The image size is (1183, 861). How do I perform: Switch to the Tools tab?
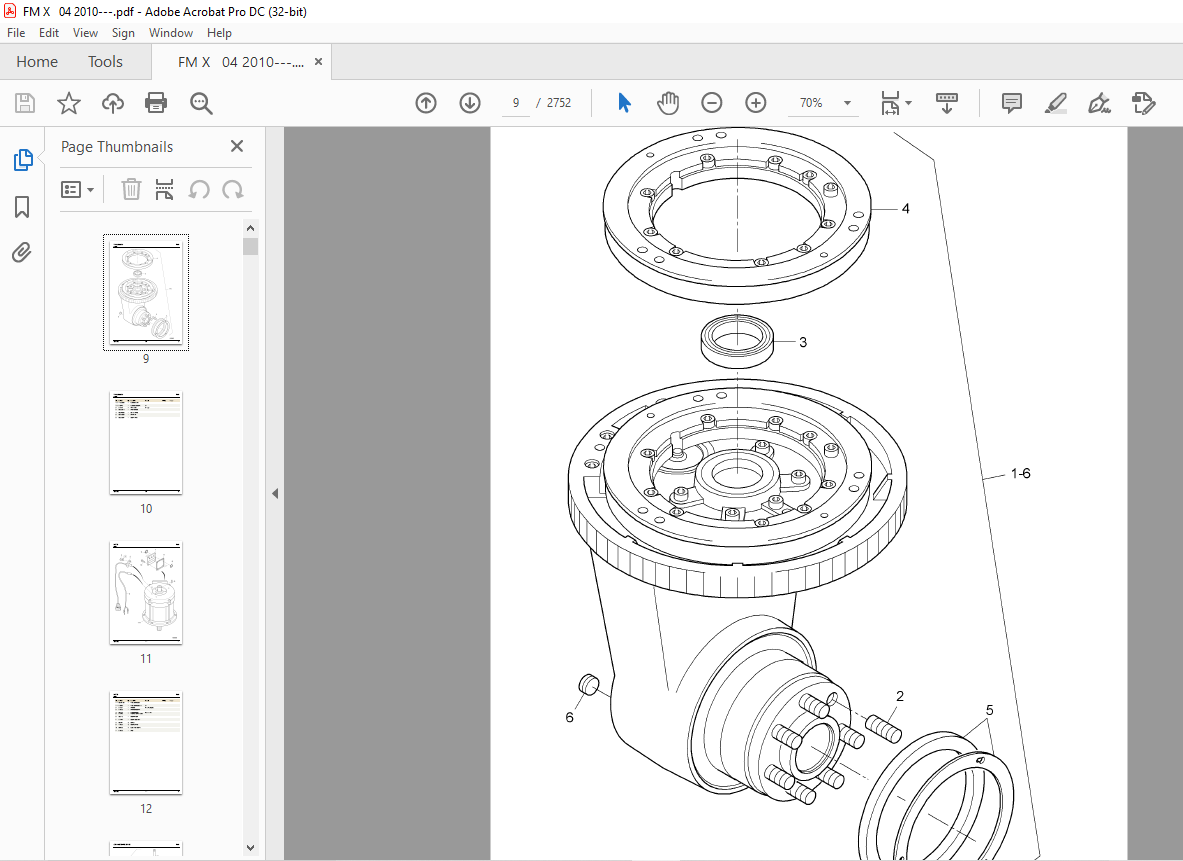[x=105, y=62]
